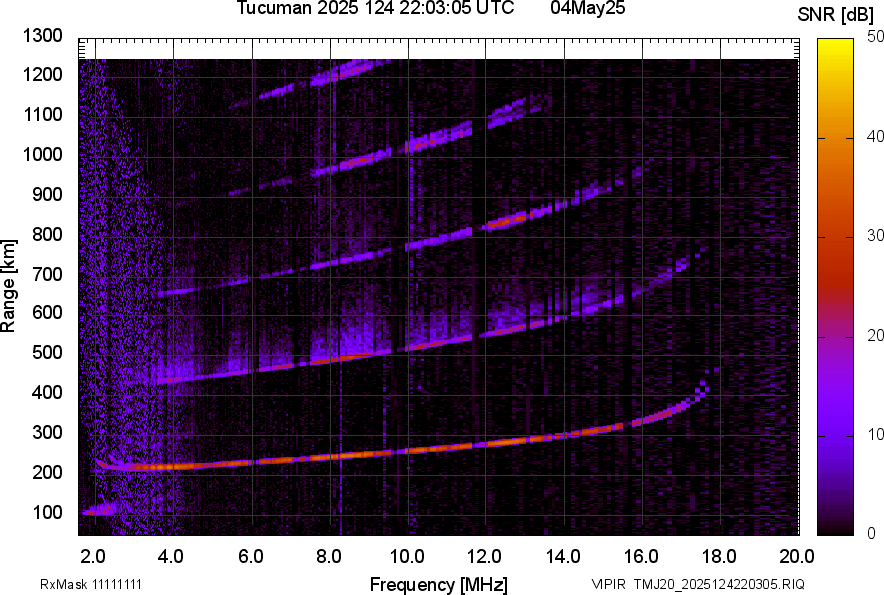884x595 pixels.
Task: Click the second-hop trace near 8 MHz, 490 km
Action: pos(330,360)
